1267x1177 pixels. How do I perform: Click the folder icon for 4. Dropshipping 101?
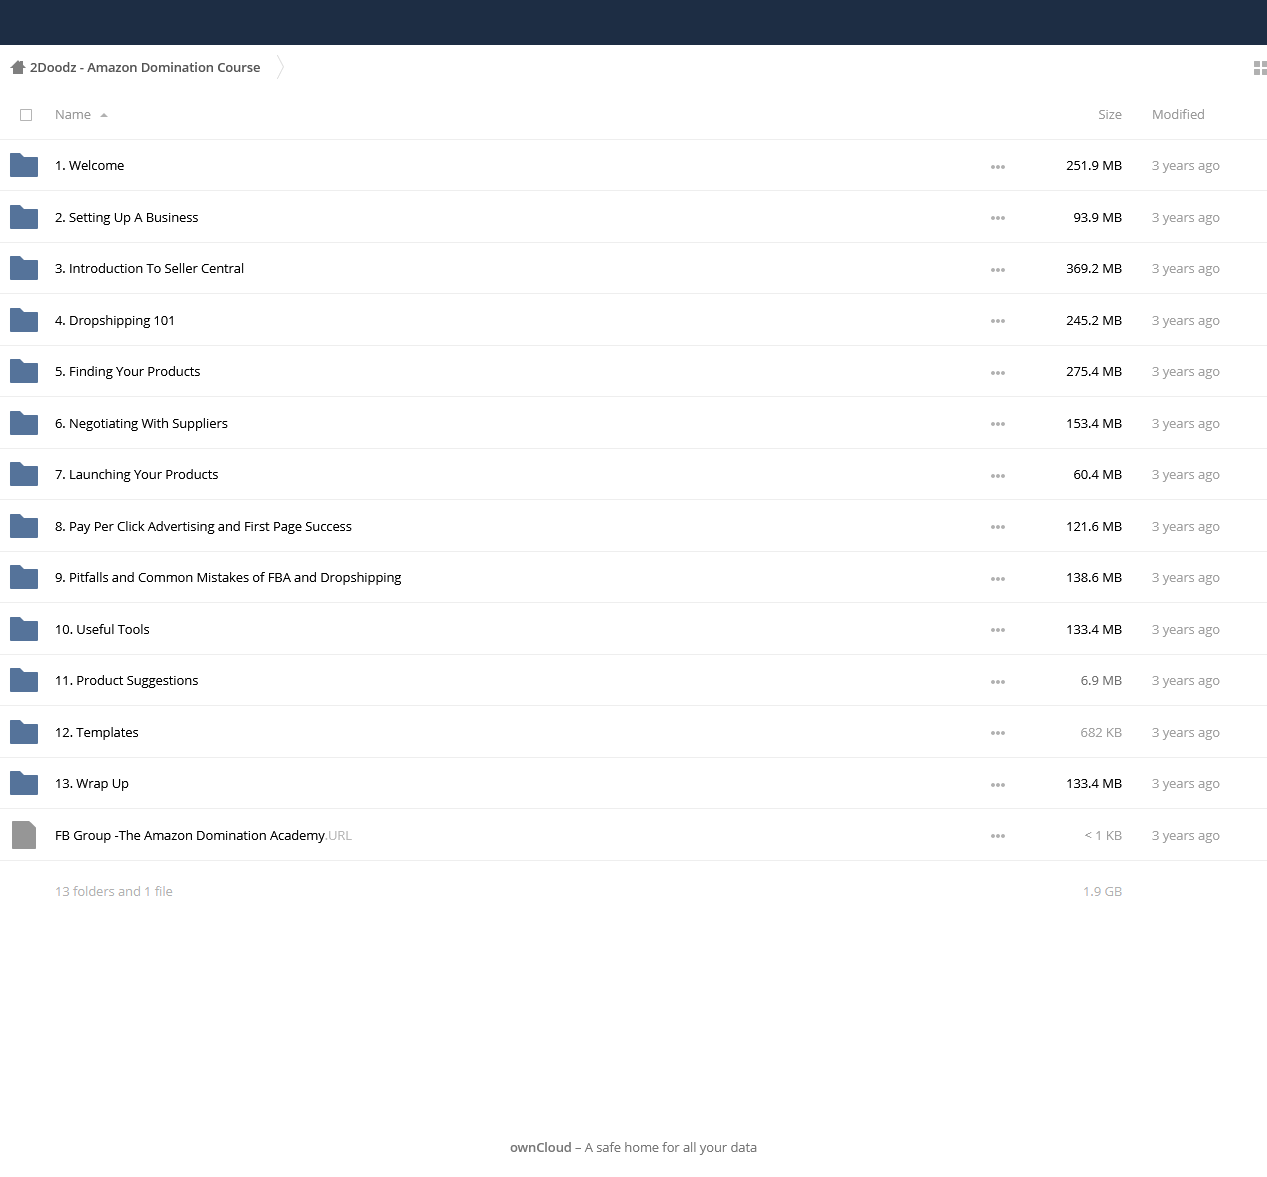(24, 320)
